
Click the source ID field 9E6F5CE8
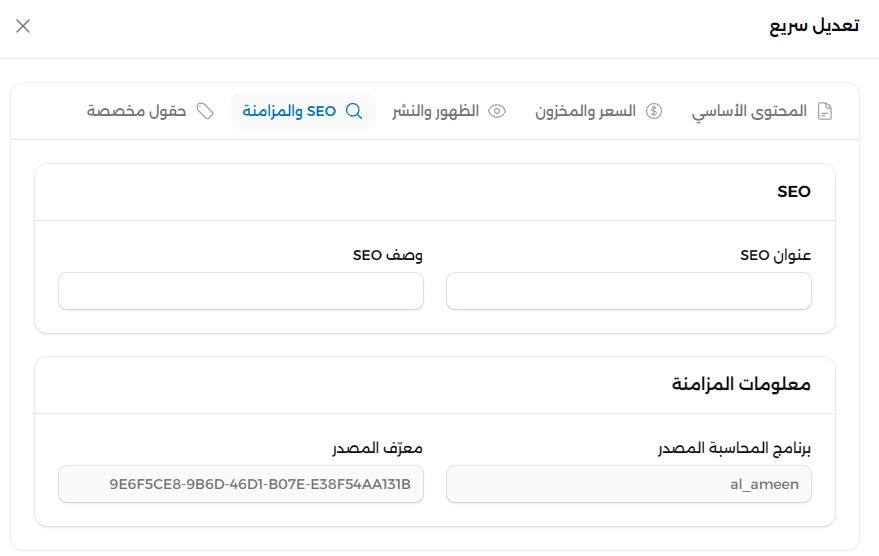[x=240, y=484]
